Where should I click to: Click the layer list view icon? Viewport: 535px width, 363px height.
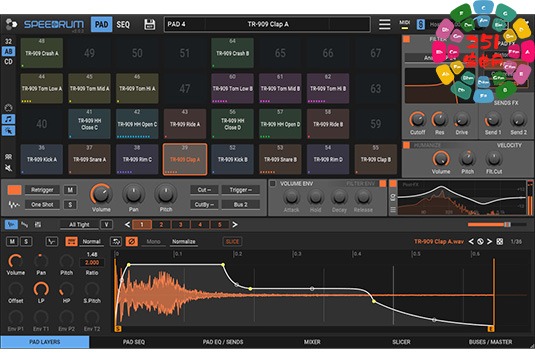pyautogui.click(x=38, y=224)
